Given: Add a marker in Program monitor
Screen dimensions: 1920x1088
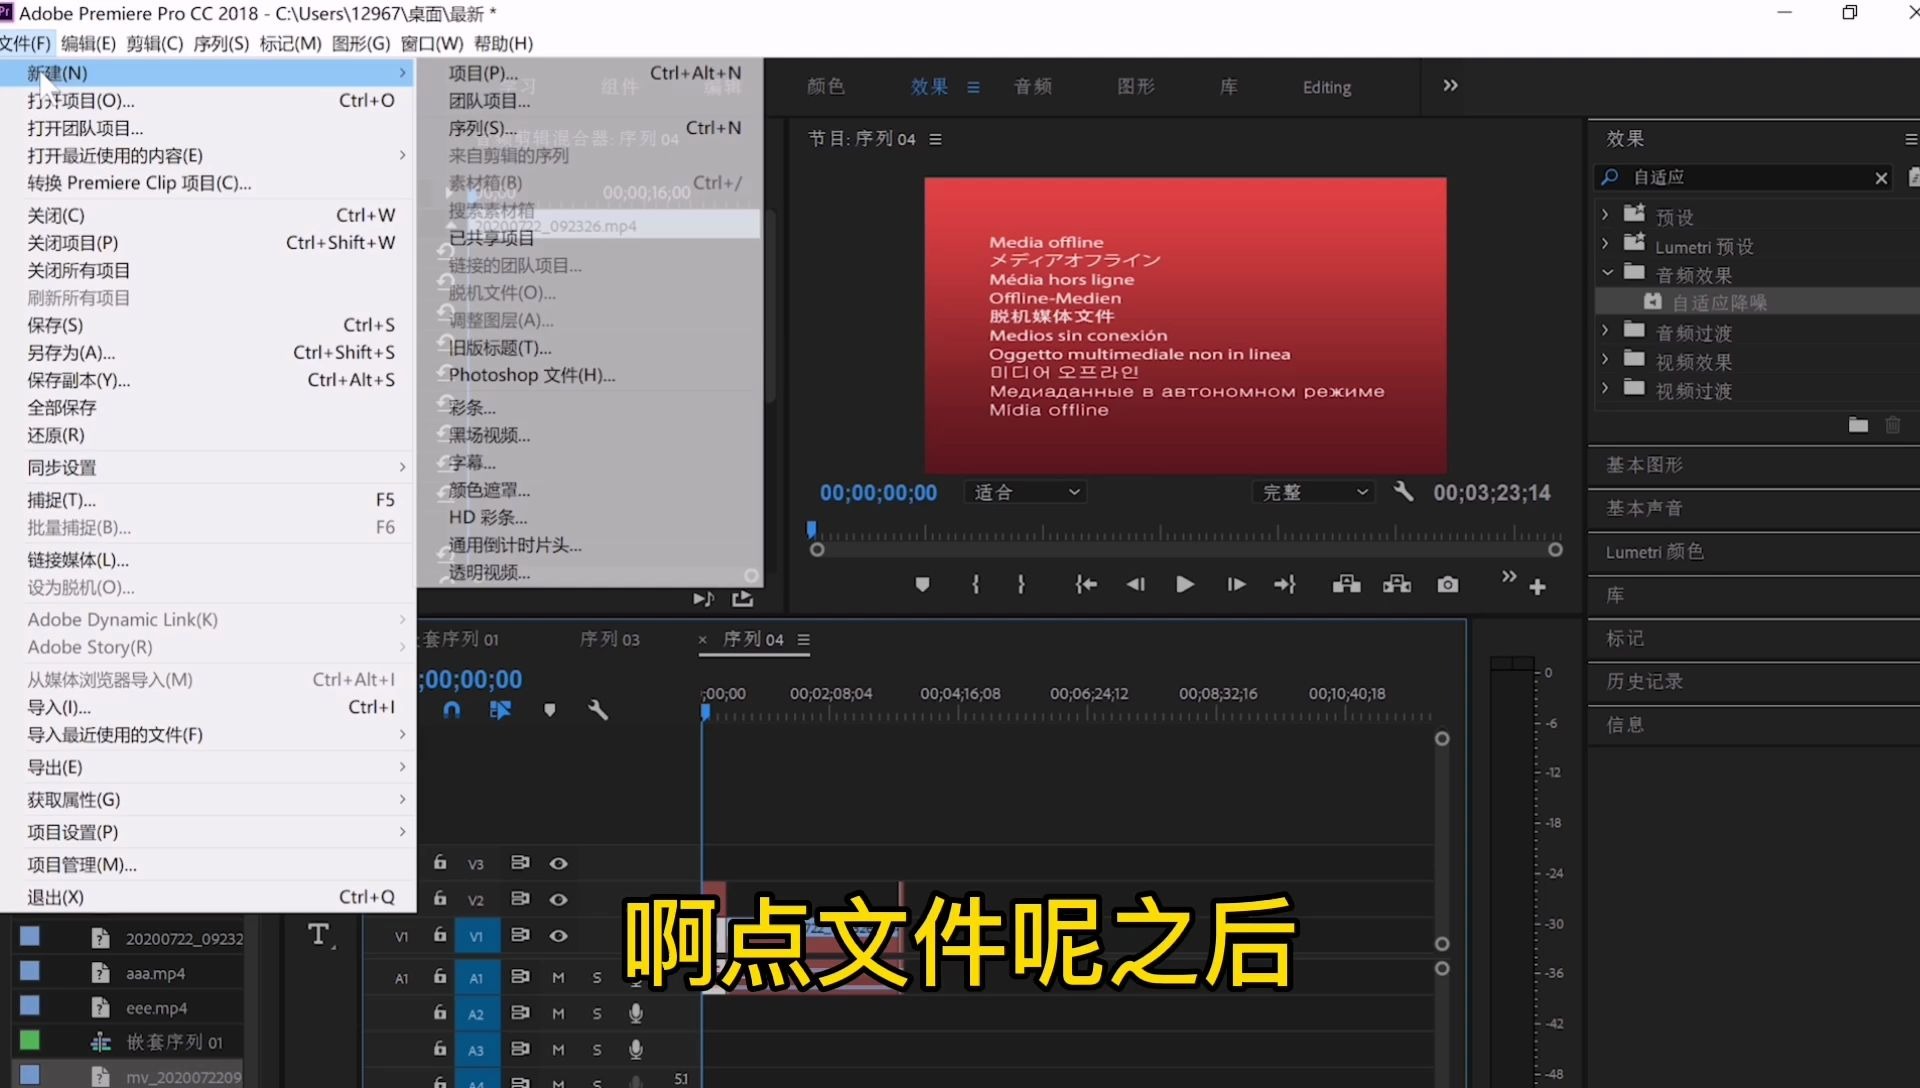Looking at the screenshot, I should (x=922, y=585).
